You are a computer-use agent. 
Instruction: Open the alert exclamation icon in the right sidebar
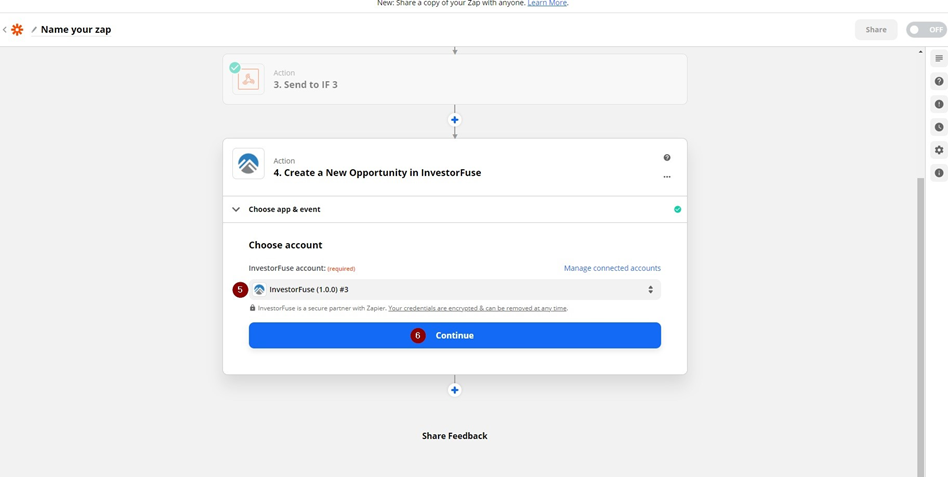click(x=939, y=104)
